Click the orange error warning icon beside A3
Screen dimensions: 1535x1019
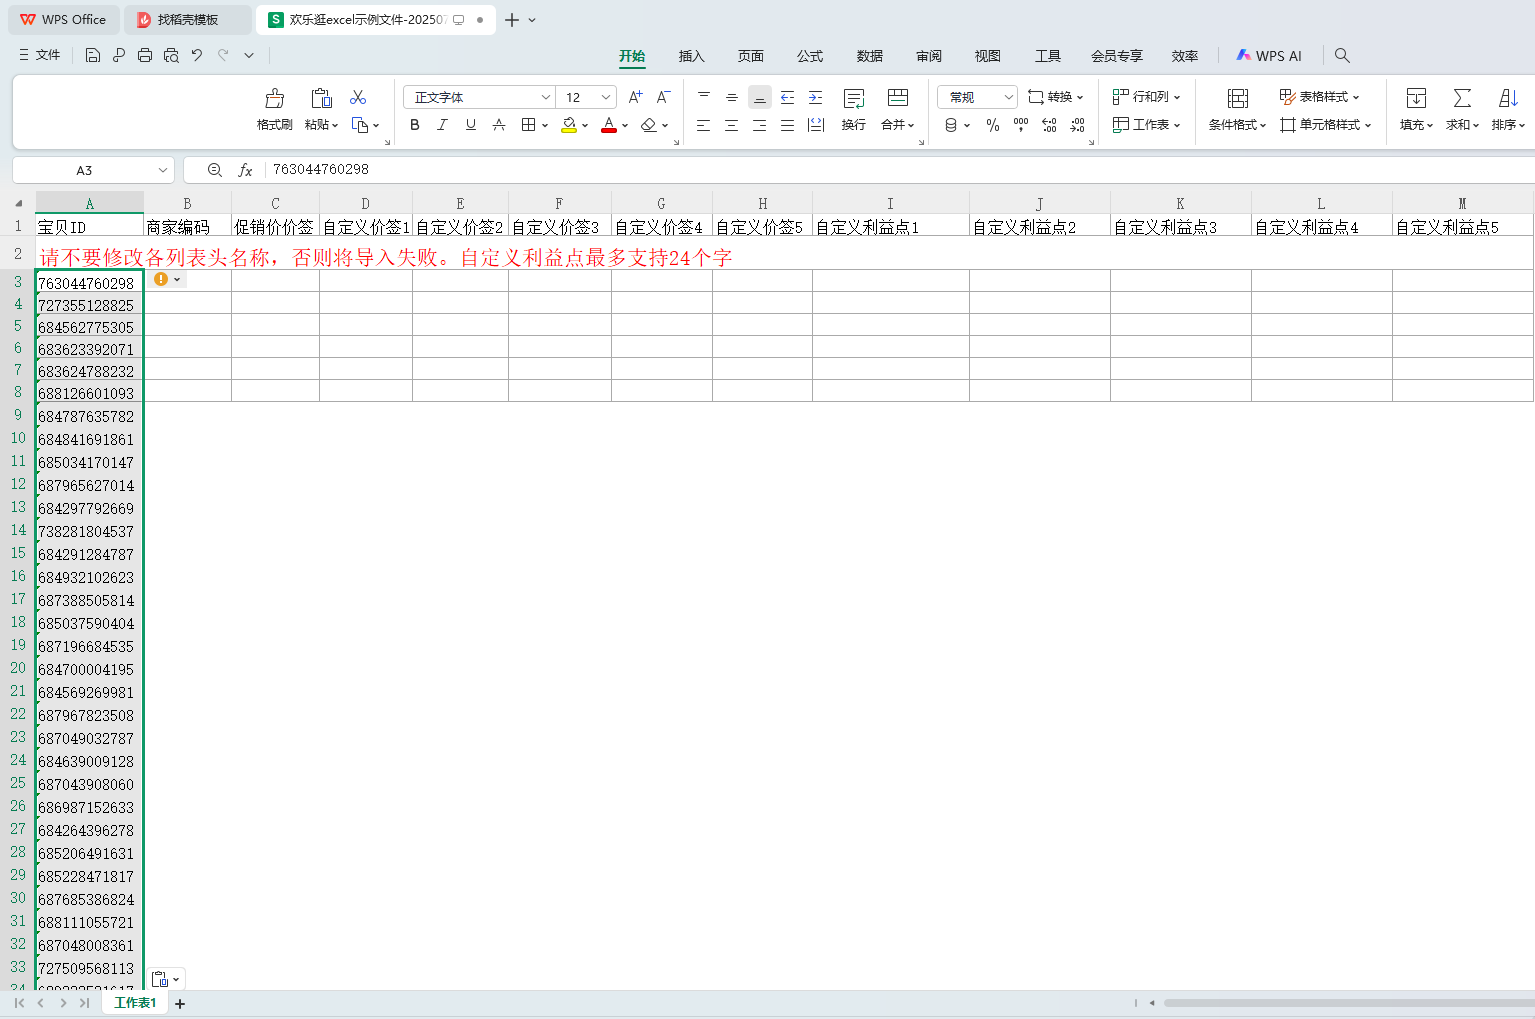pos(161,280)
